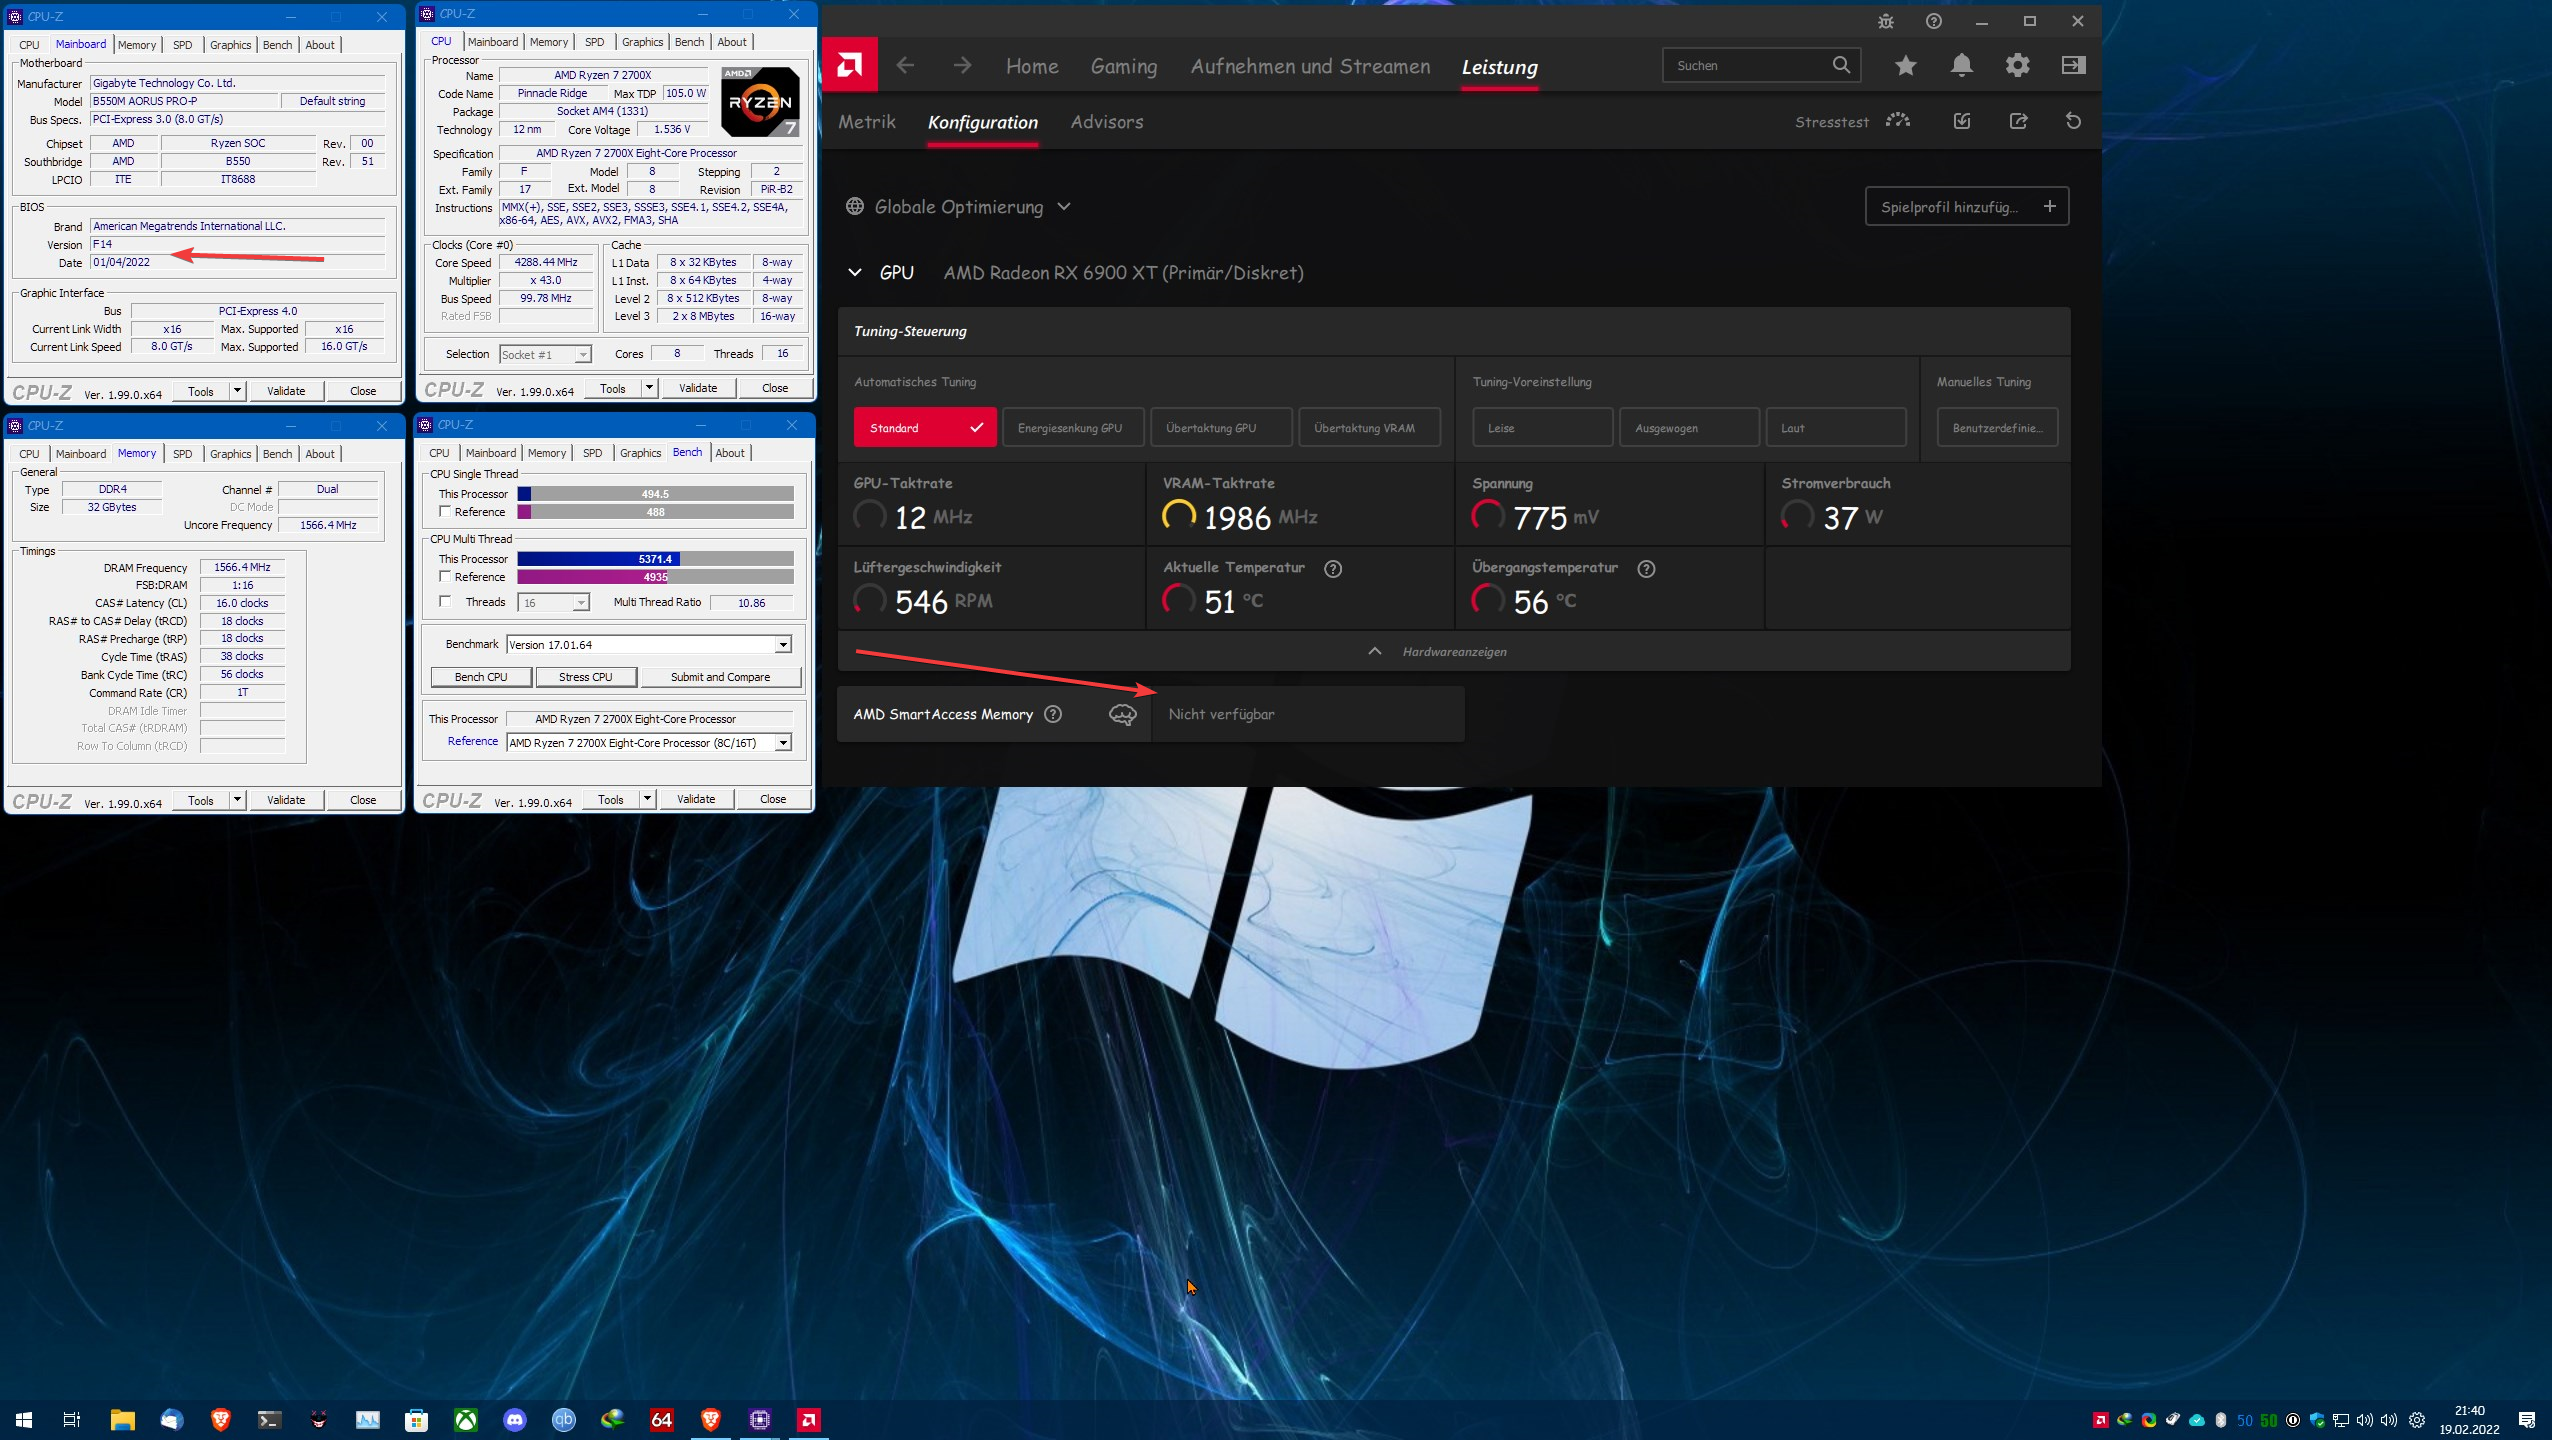
Task: Select Übertaktung GPU tuning button
Action: 1220,428
